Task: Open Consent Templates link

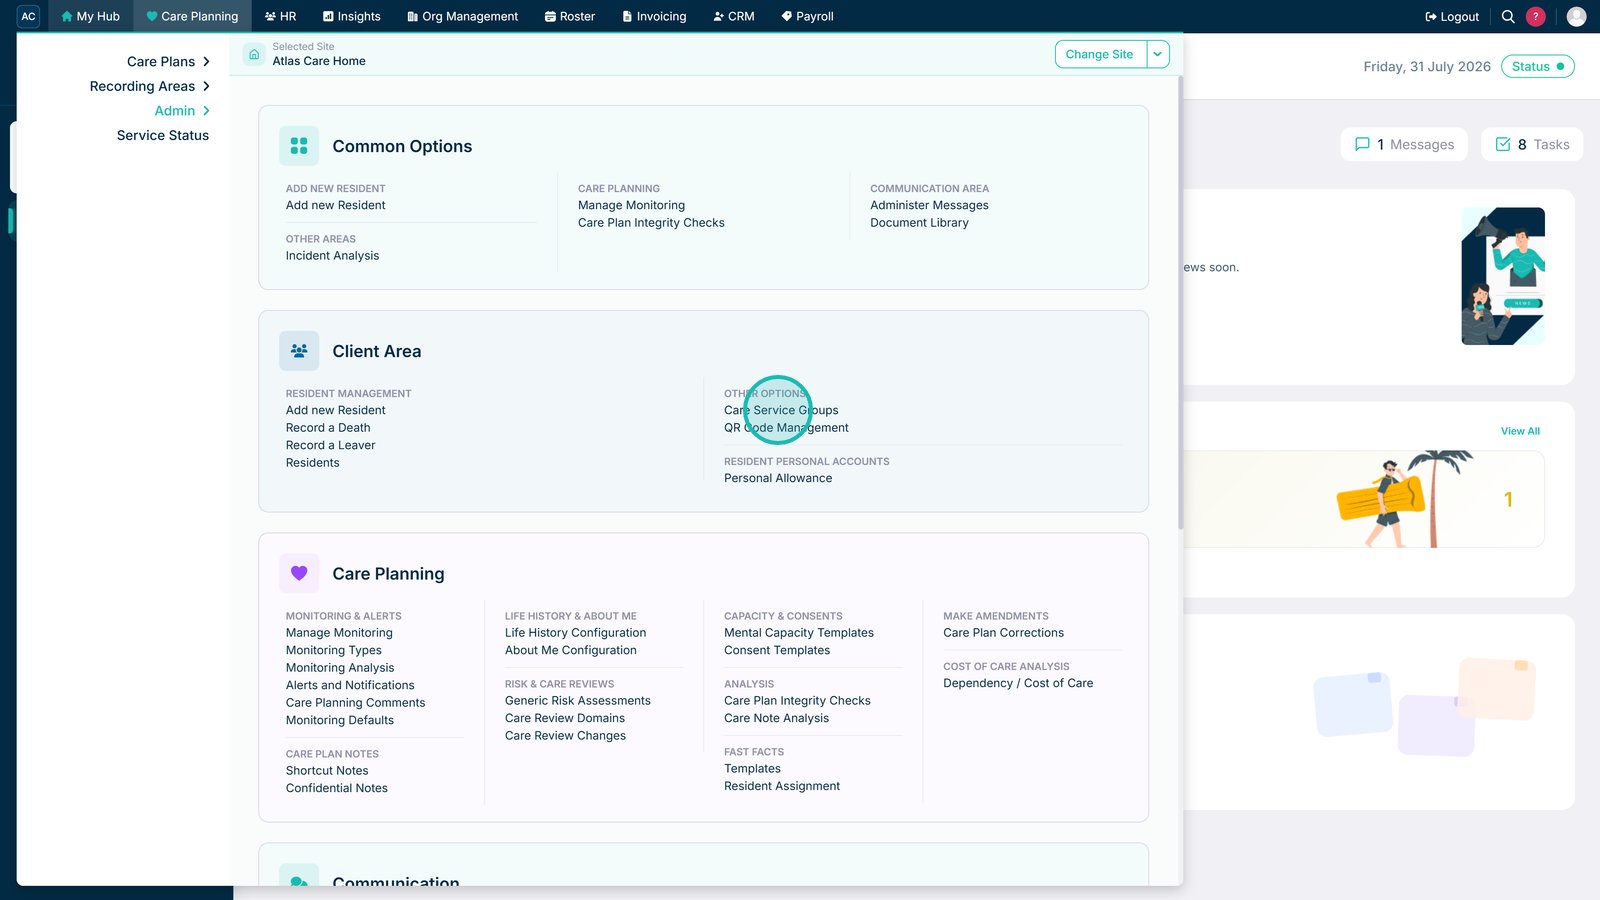Action: click(777, 650)
